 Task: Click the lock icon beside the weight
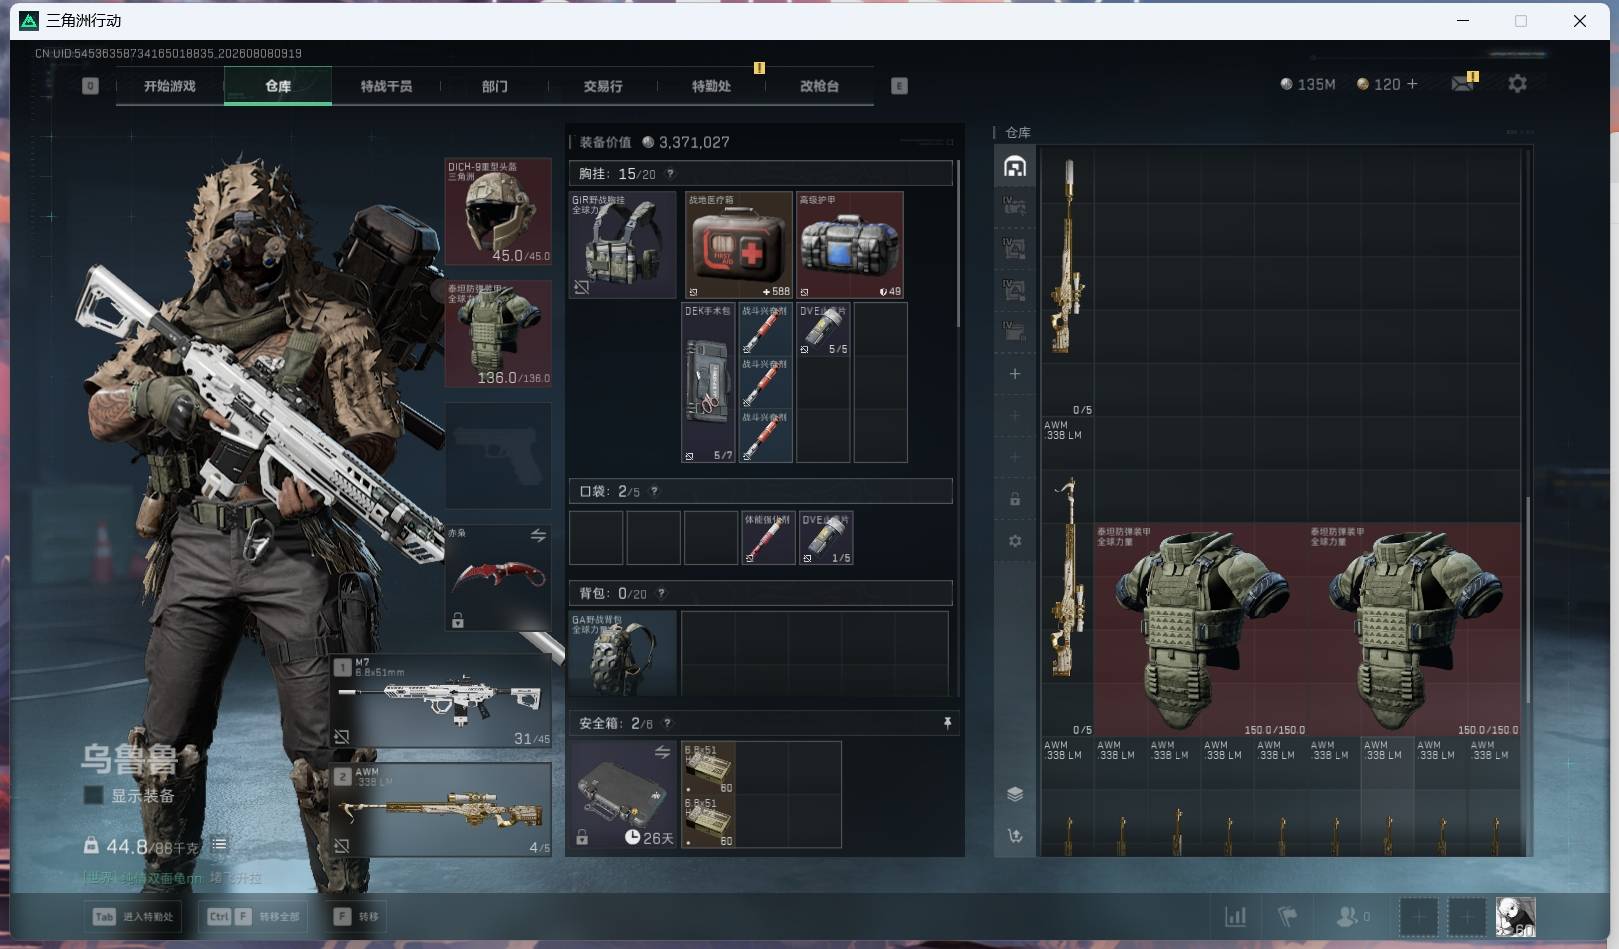pos(91,846)
